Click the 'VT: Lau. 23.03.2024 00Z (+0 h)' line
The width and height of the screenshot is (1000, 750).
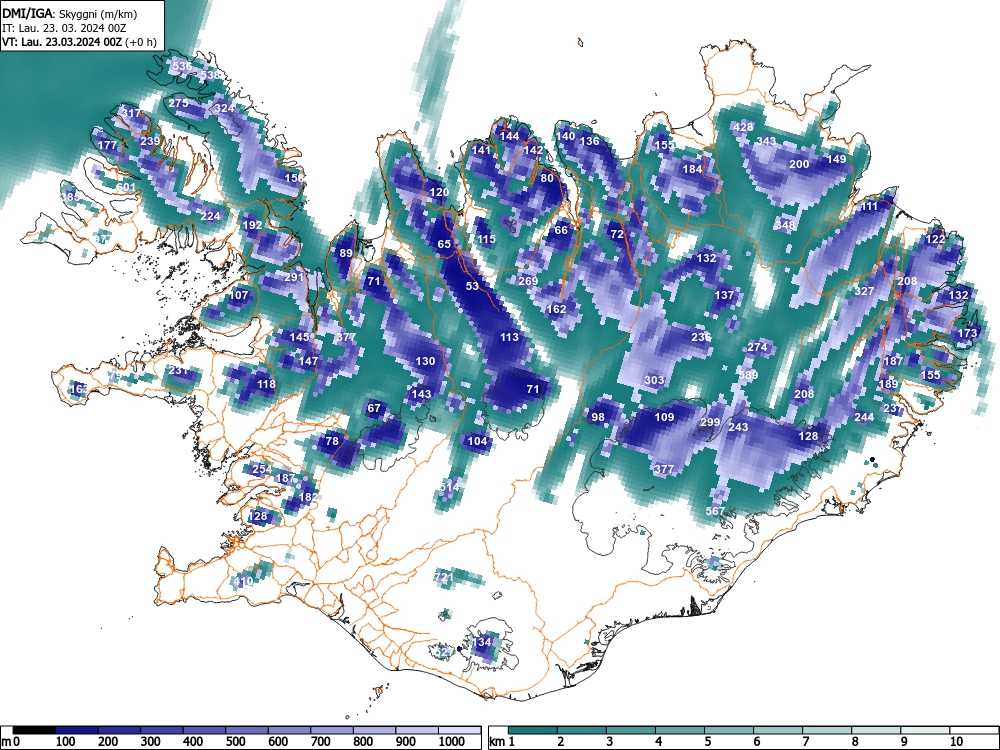79,42
